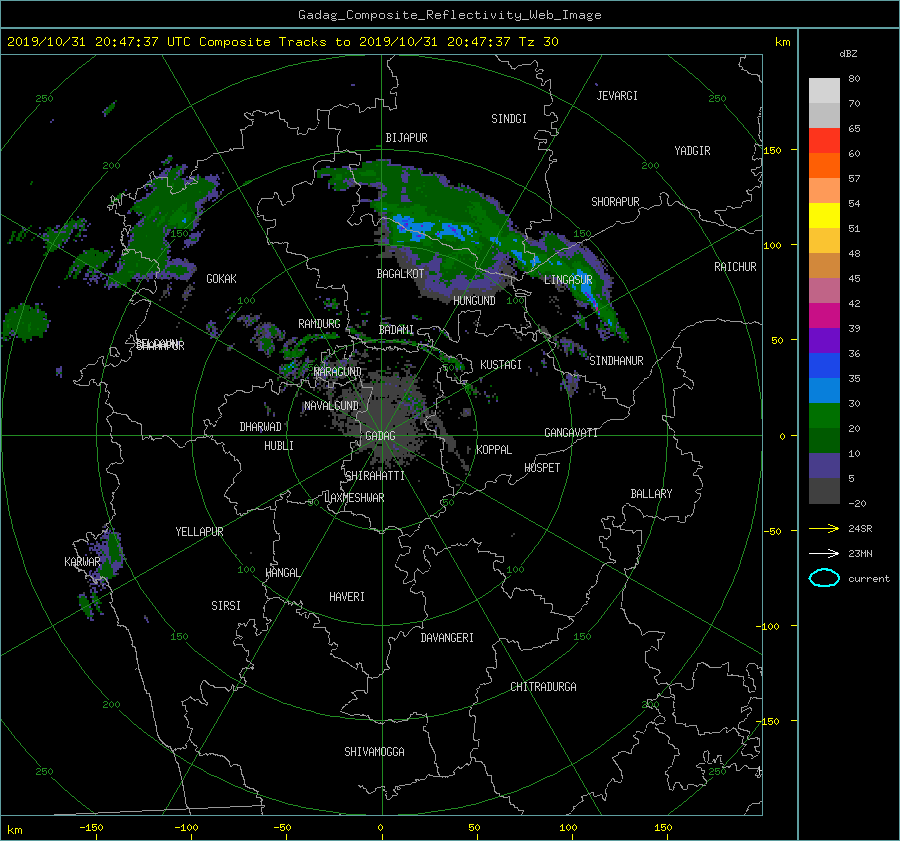
Task: Click the BIJAPUR city label
Action: pyautogui.click(x=406, y=138)
